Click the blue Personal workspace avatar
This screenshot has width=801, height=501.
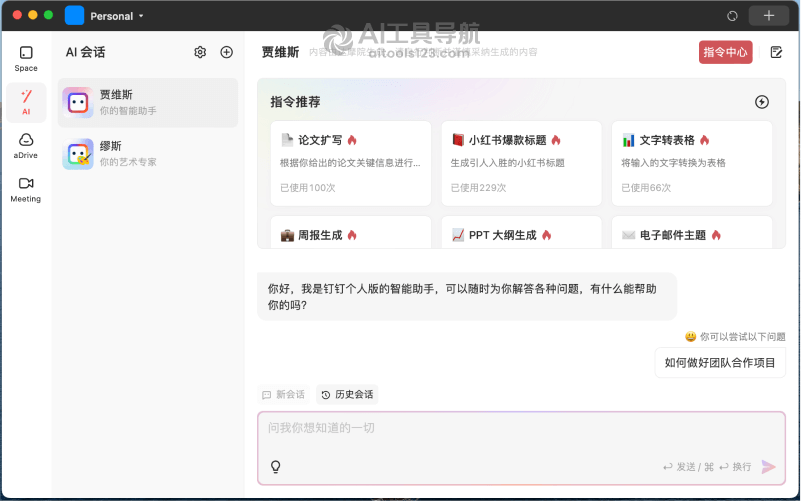pyautogui.click(x=75, y=15)
